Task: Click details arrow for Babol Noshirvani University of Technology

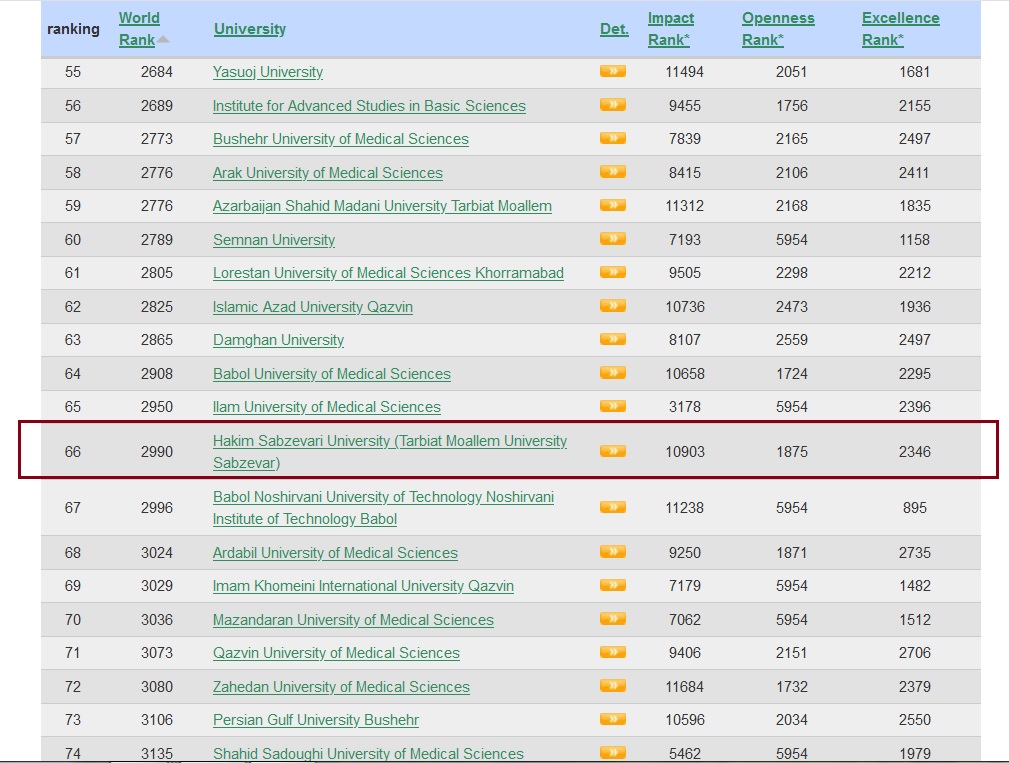Action: (x=613, y=507)
